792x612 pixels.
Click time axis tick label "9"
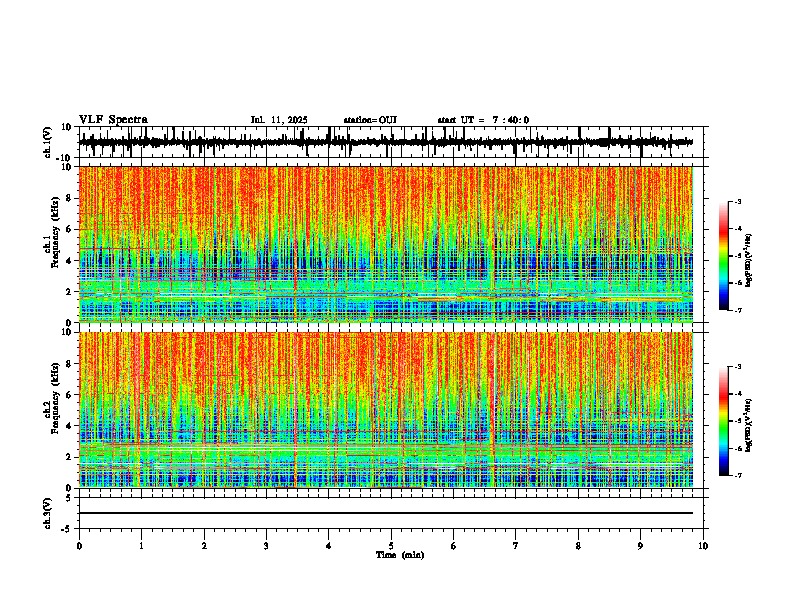click(x=640, y=546)
